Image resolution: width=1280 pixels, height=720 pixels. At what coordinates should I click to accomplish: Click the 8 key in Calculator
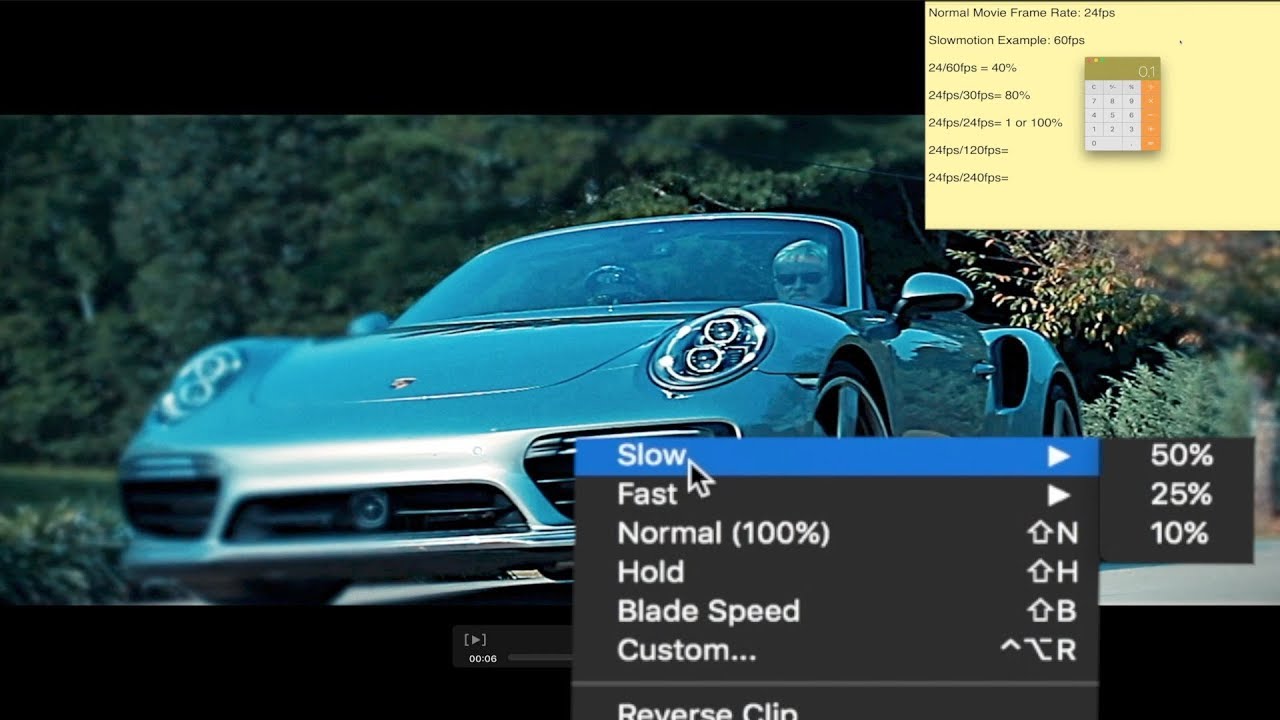(1113, 101)
